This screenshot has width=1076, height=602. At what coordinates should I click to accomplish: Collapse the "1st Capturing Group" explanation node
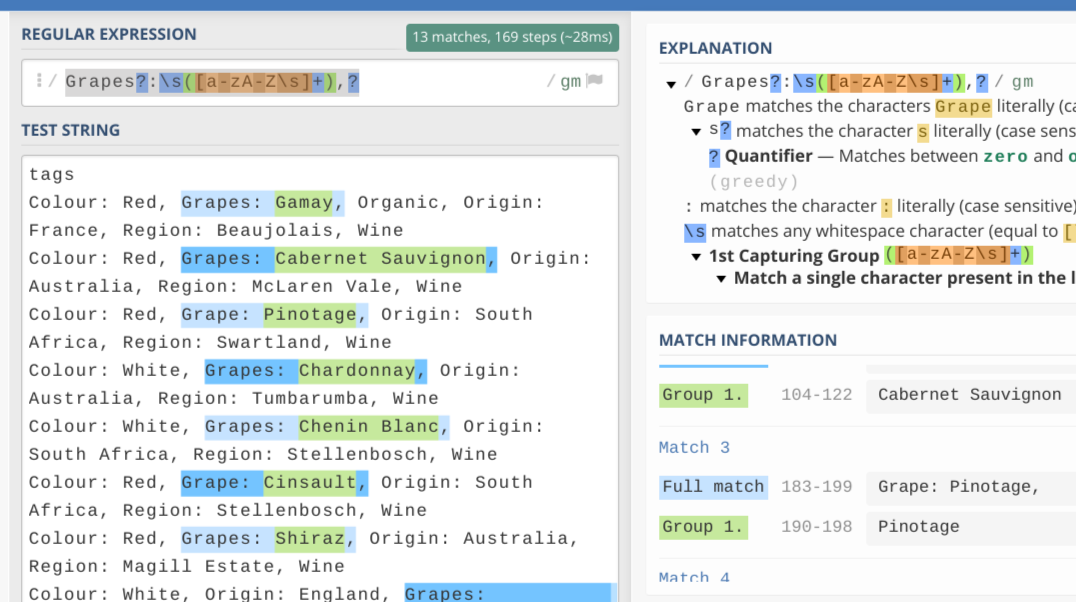point(696,257)
